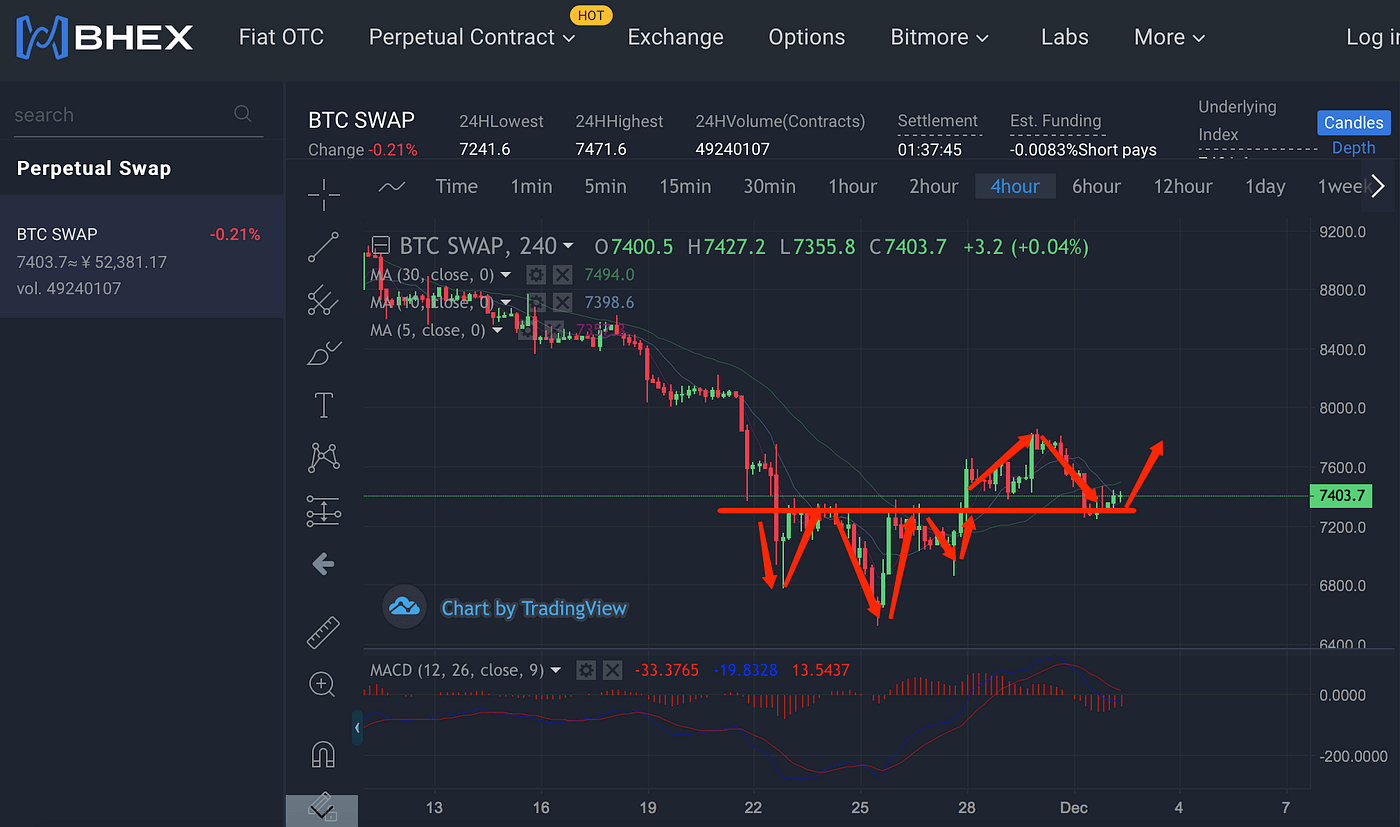Select the 1day interval tab
The height and width of the screenshot is (827, 1400).
pos(1265,186)
